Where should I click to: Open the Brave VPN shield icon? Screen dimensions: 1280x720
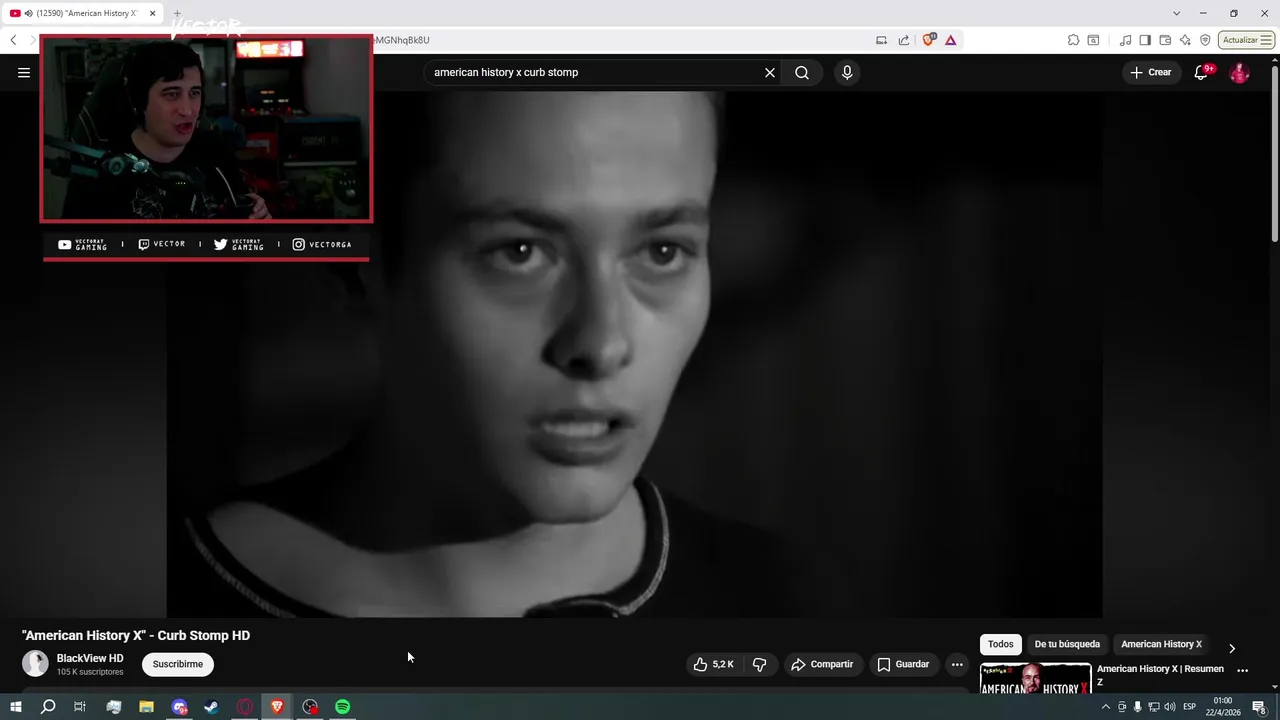1205,40
